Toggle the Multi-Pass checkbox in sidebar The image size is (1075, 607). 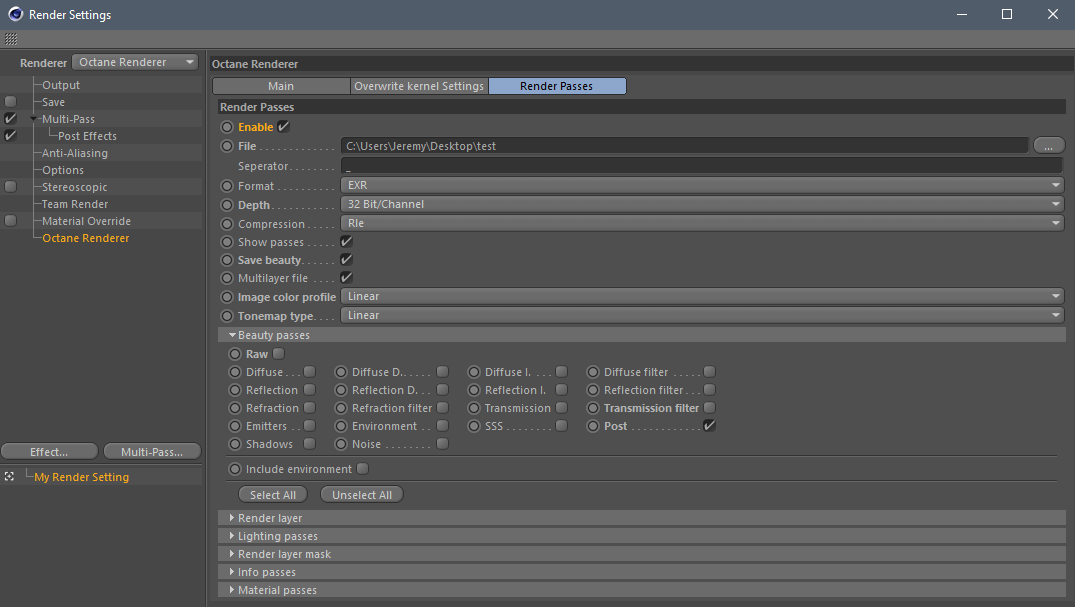coord(10,118)
